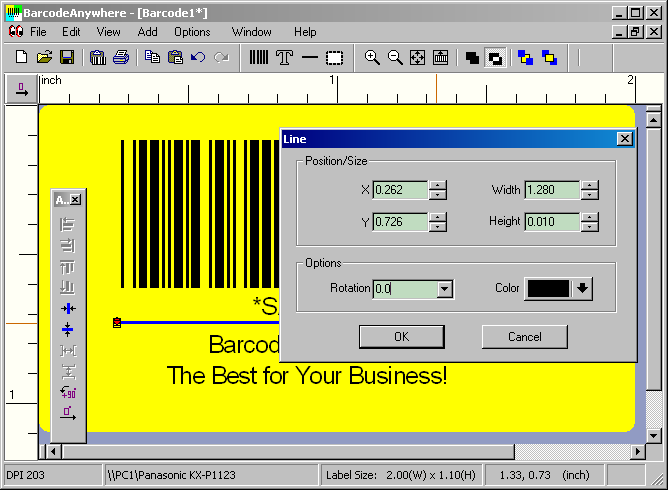Image resolution: width=668 pixels, height=490 pixels.
Task: Cancel the Line dialog
Action: click(524, 337)
